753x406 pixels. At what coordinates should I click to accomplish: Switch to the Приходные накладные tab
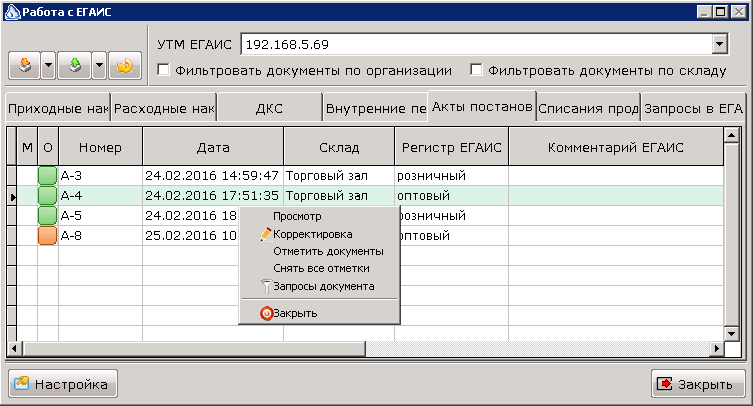58,109
